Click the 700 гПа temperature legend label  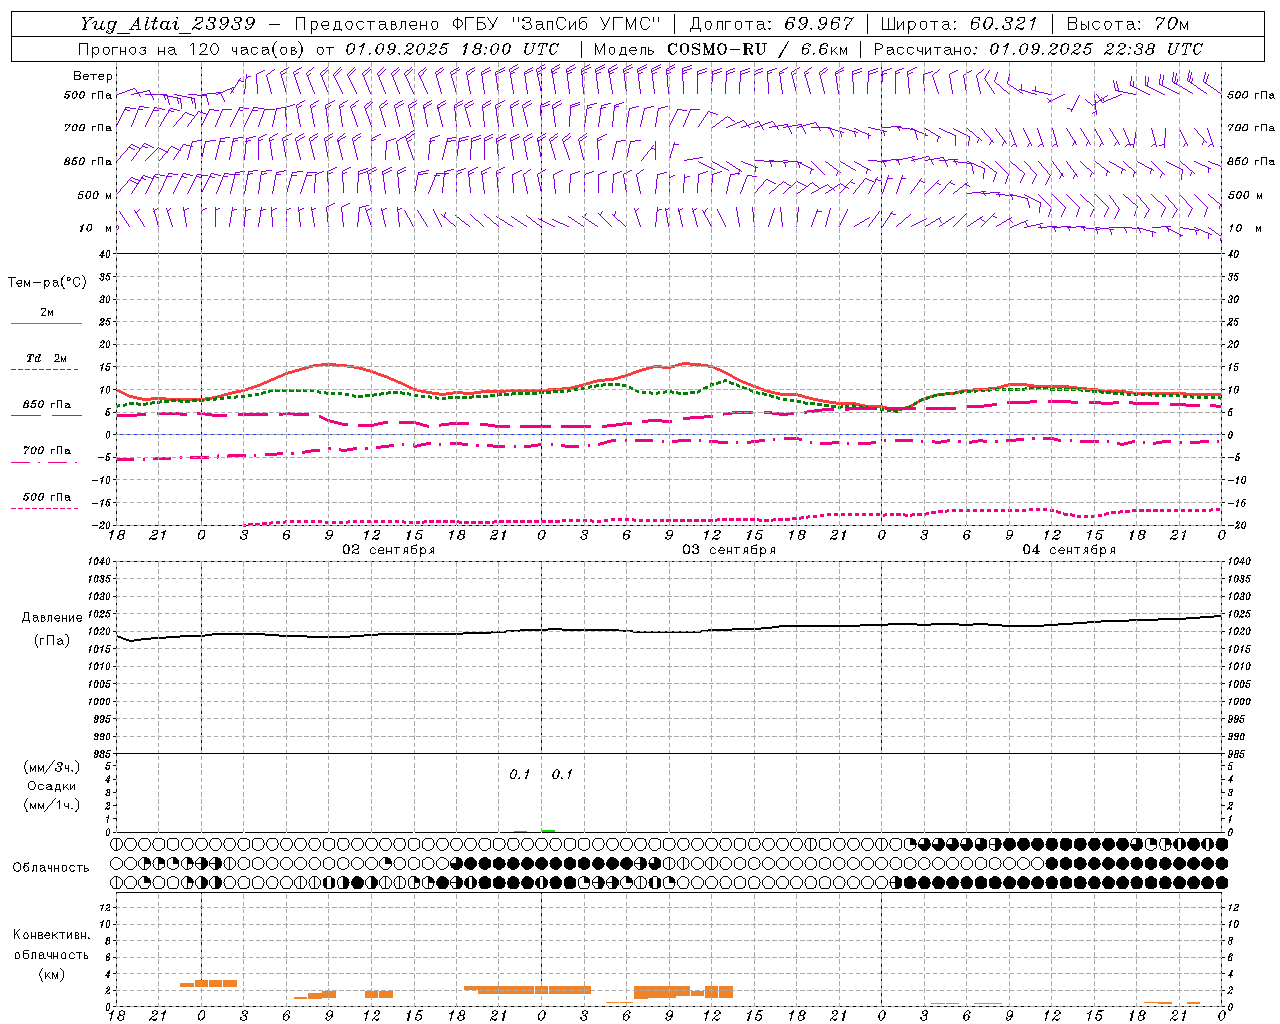point(46,450)
